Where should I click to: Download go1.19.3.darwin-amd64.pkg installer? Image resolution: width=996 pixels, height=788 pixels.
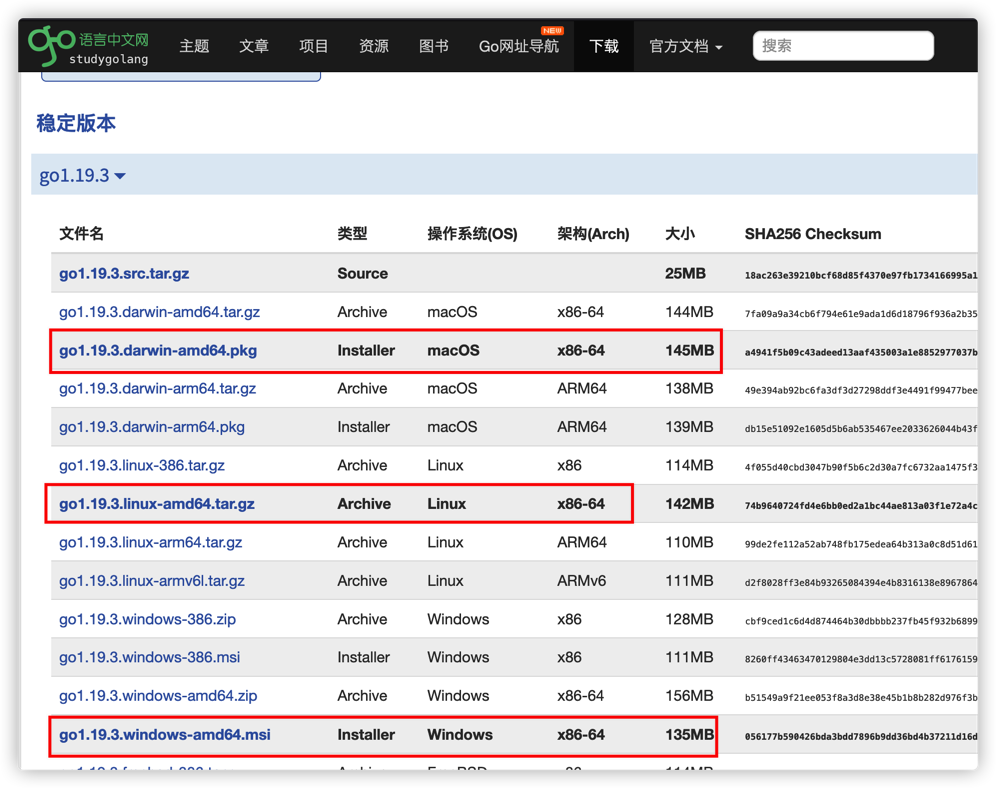(x=158, y=351)
